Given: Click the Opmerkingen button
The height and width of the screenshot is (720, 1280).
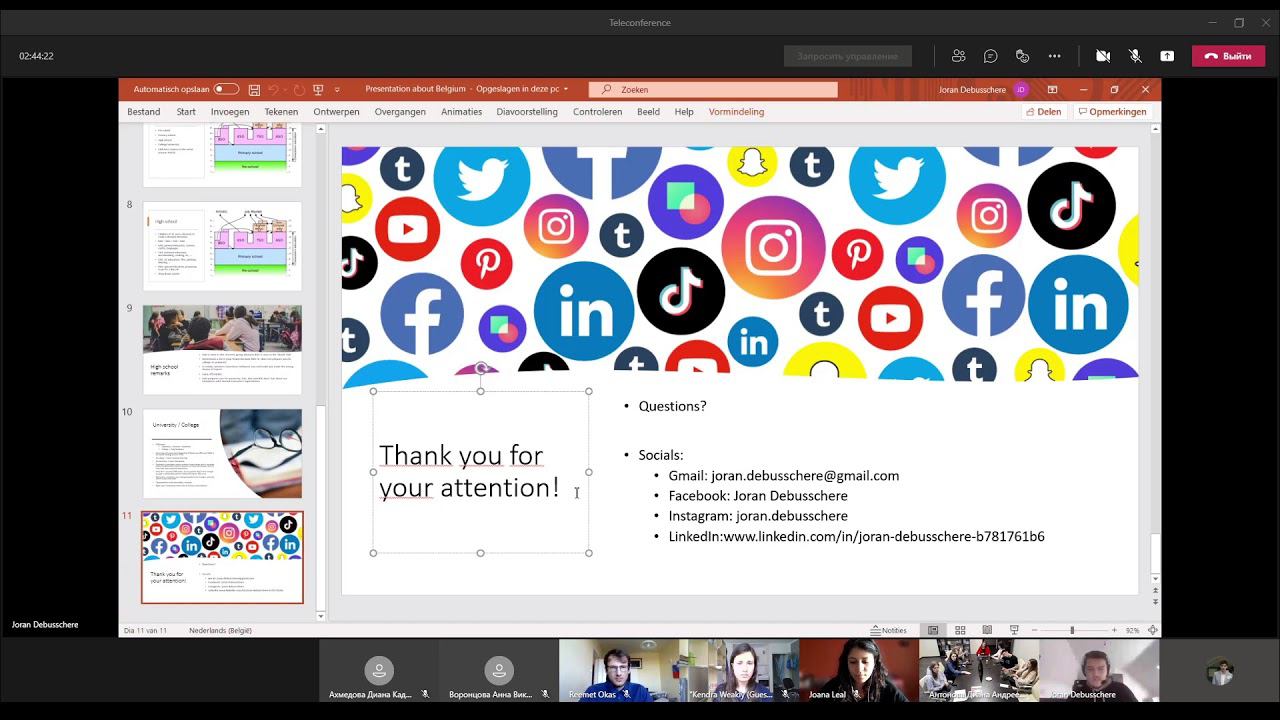Looking at the screenshot, I should pos(1113,112).
